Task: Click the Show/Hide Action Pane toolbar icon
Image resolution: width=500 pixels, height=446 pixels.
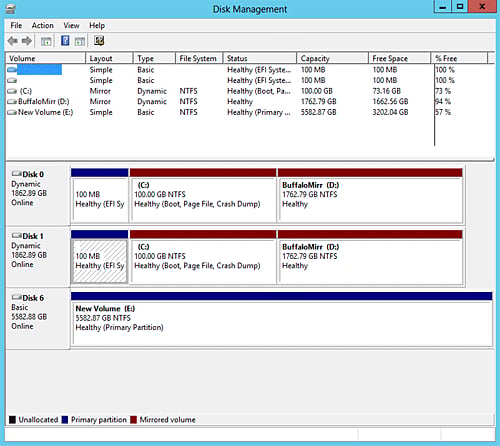Action: pyautogui.click(x=79, y=41)
